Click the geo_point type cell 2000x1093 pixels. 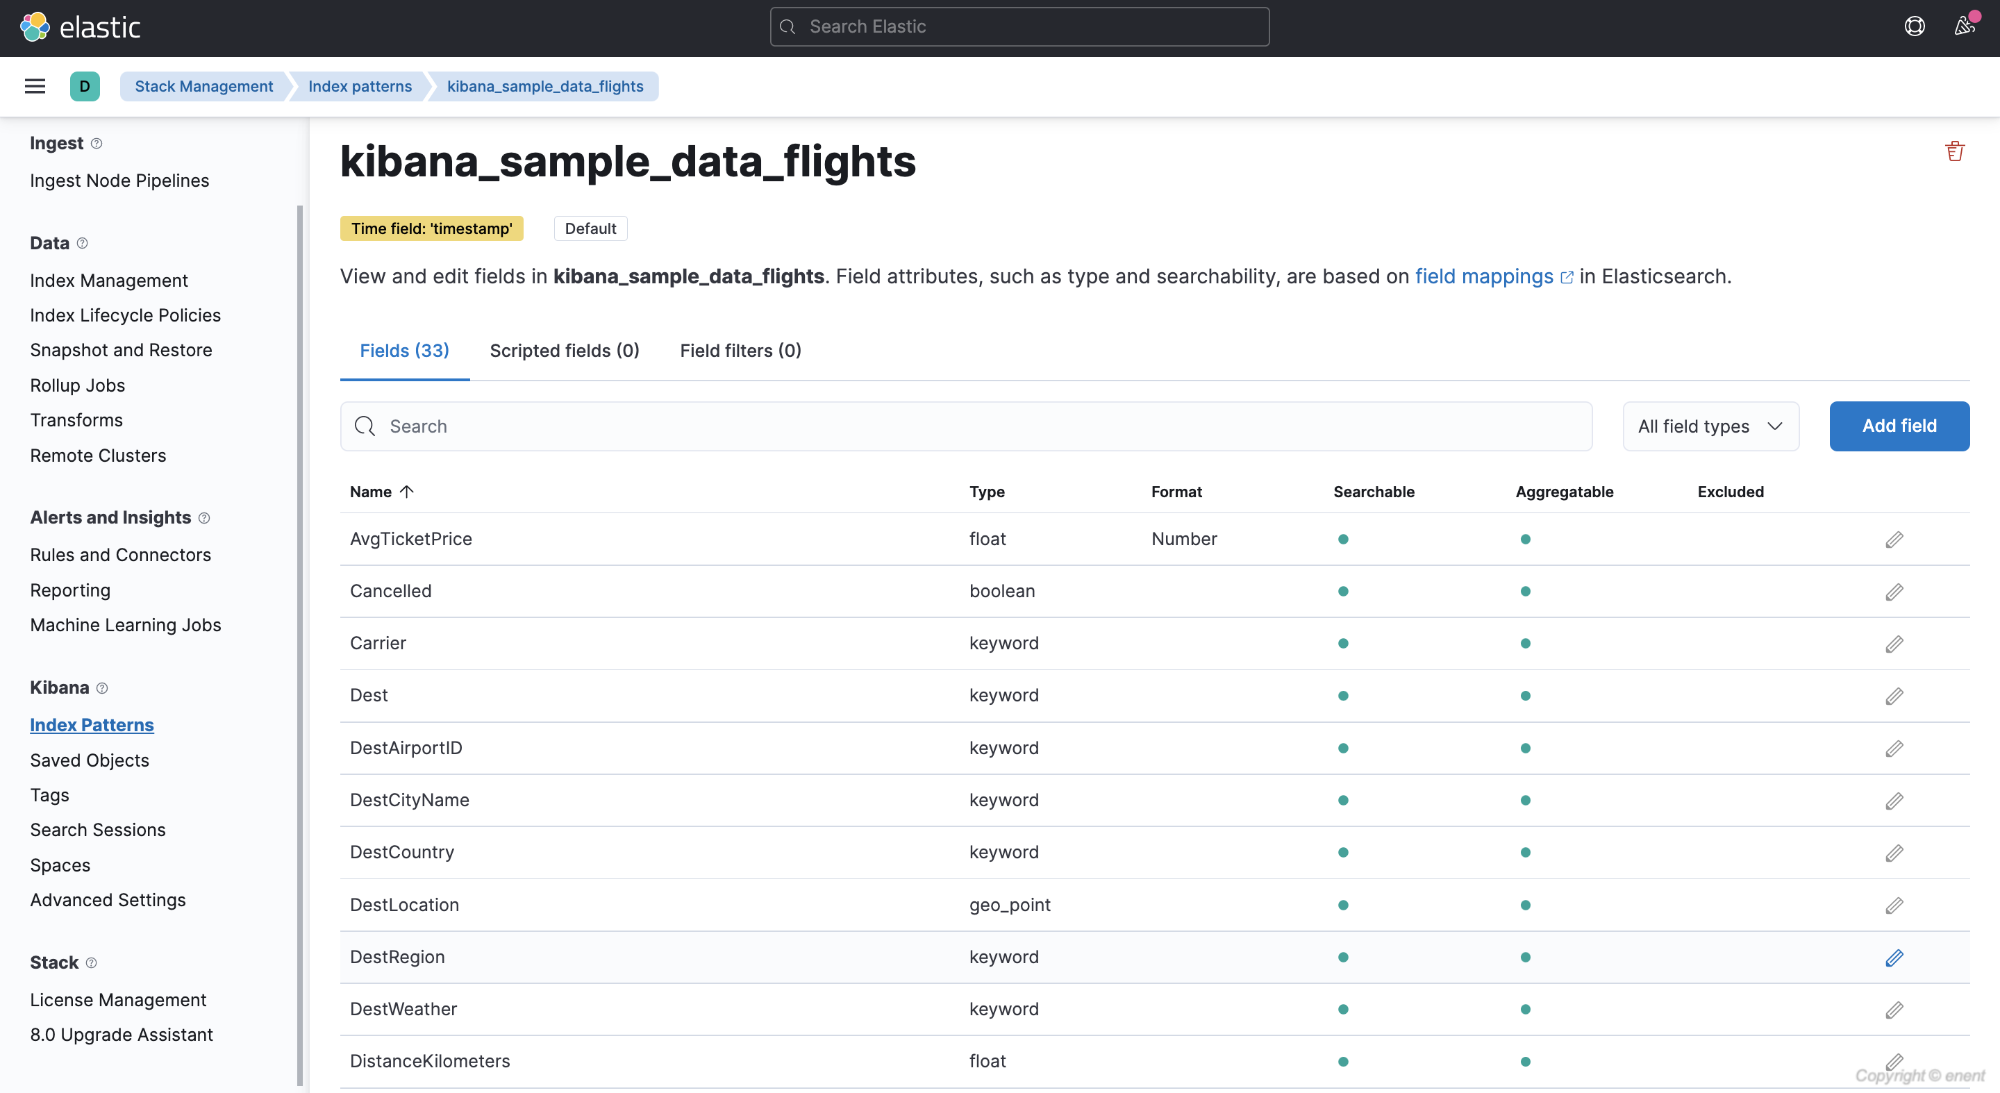pos(1009,905)
